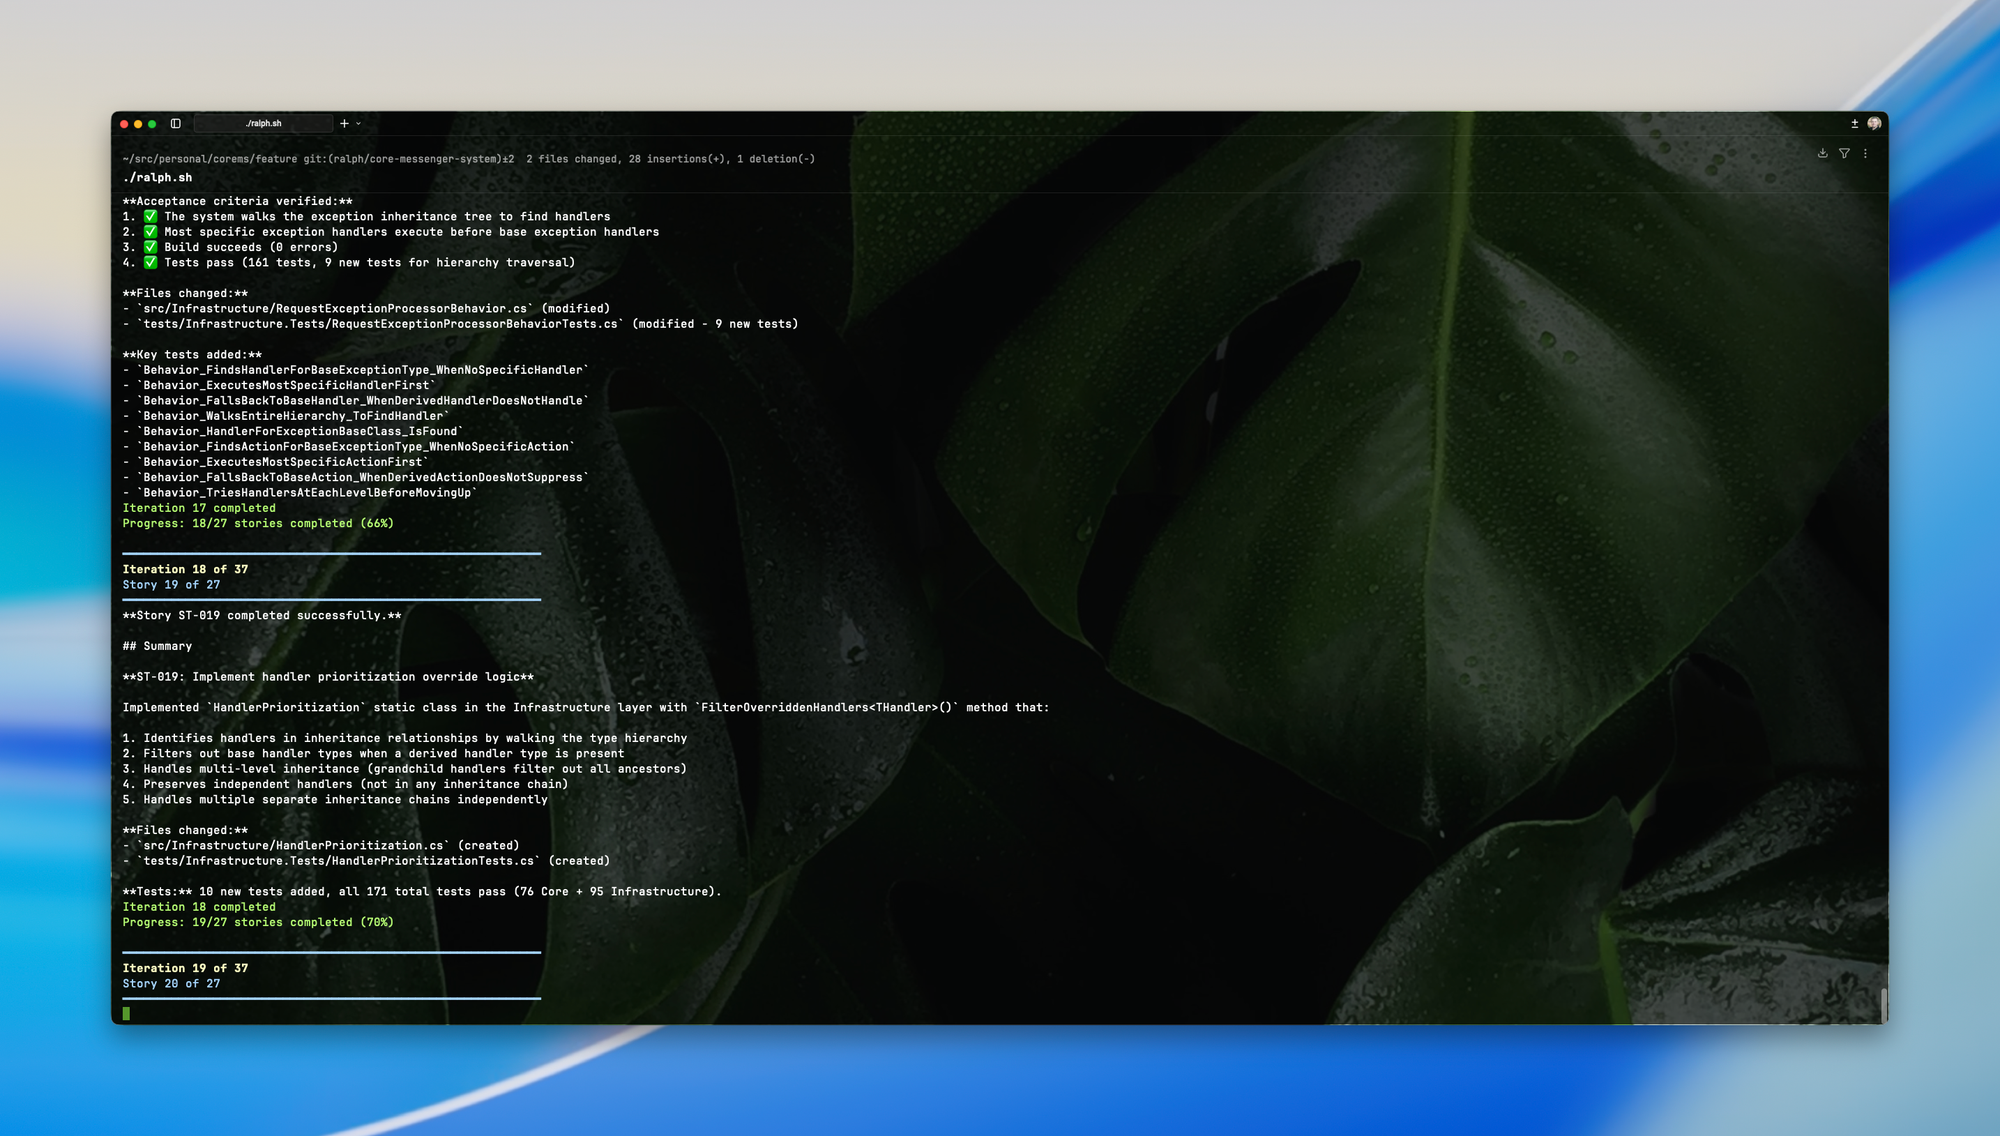Screen dimensions: 2000x1136
Task: Click the HandlerPrioritization.cs created file path
Action: point(294,845)
